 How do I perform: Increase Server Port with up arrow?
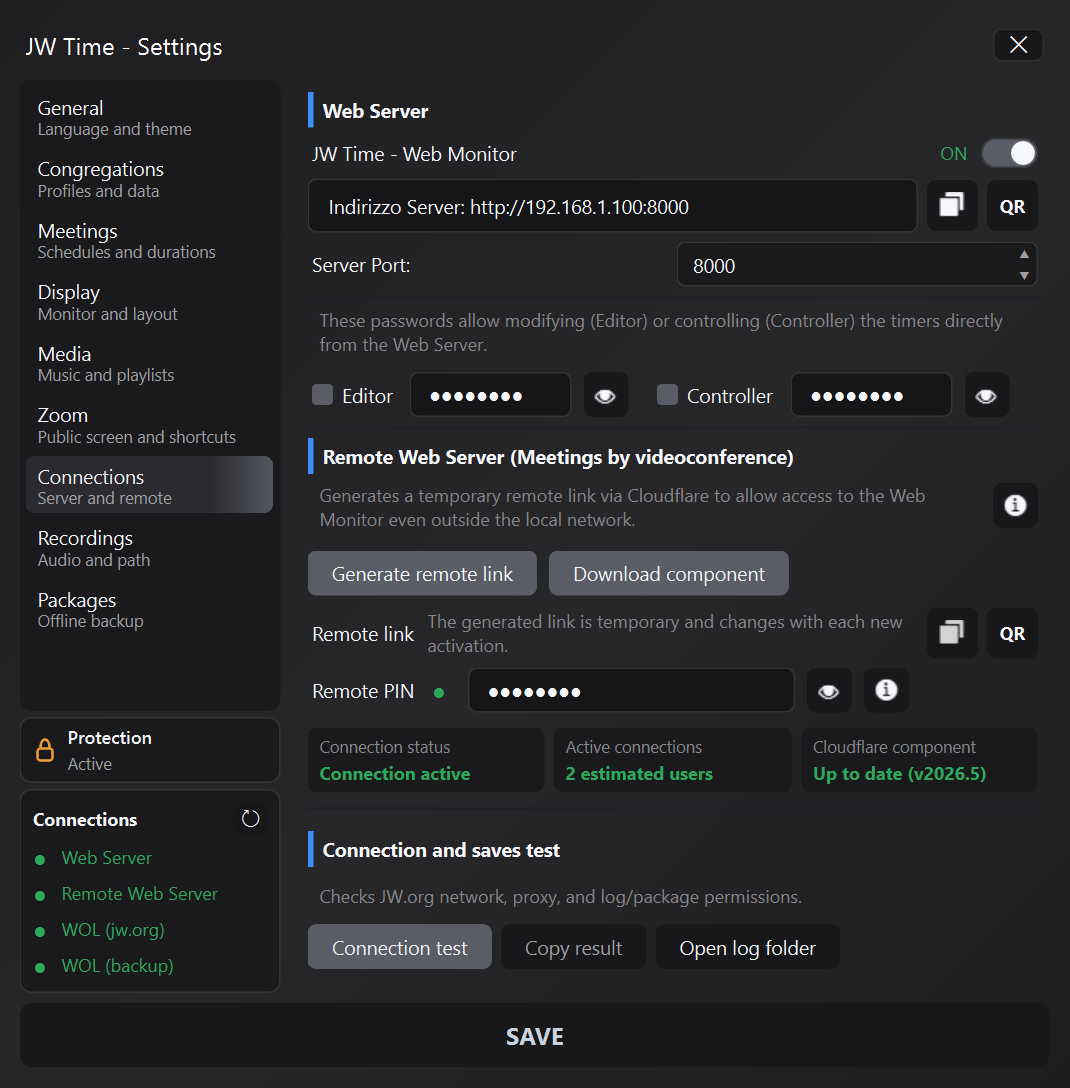click(x=1024, y=254)
